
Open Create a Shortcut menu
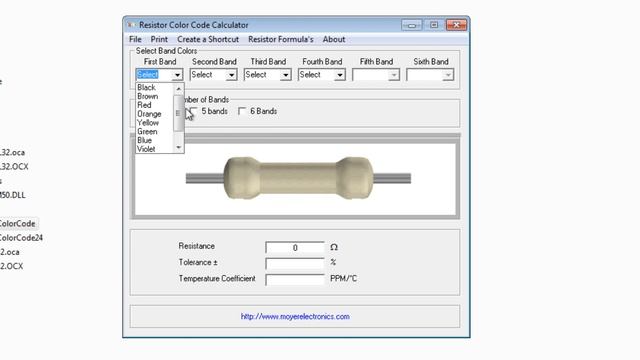[x=208, y=39]
